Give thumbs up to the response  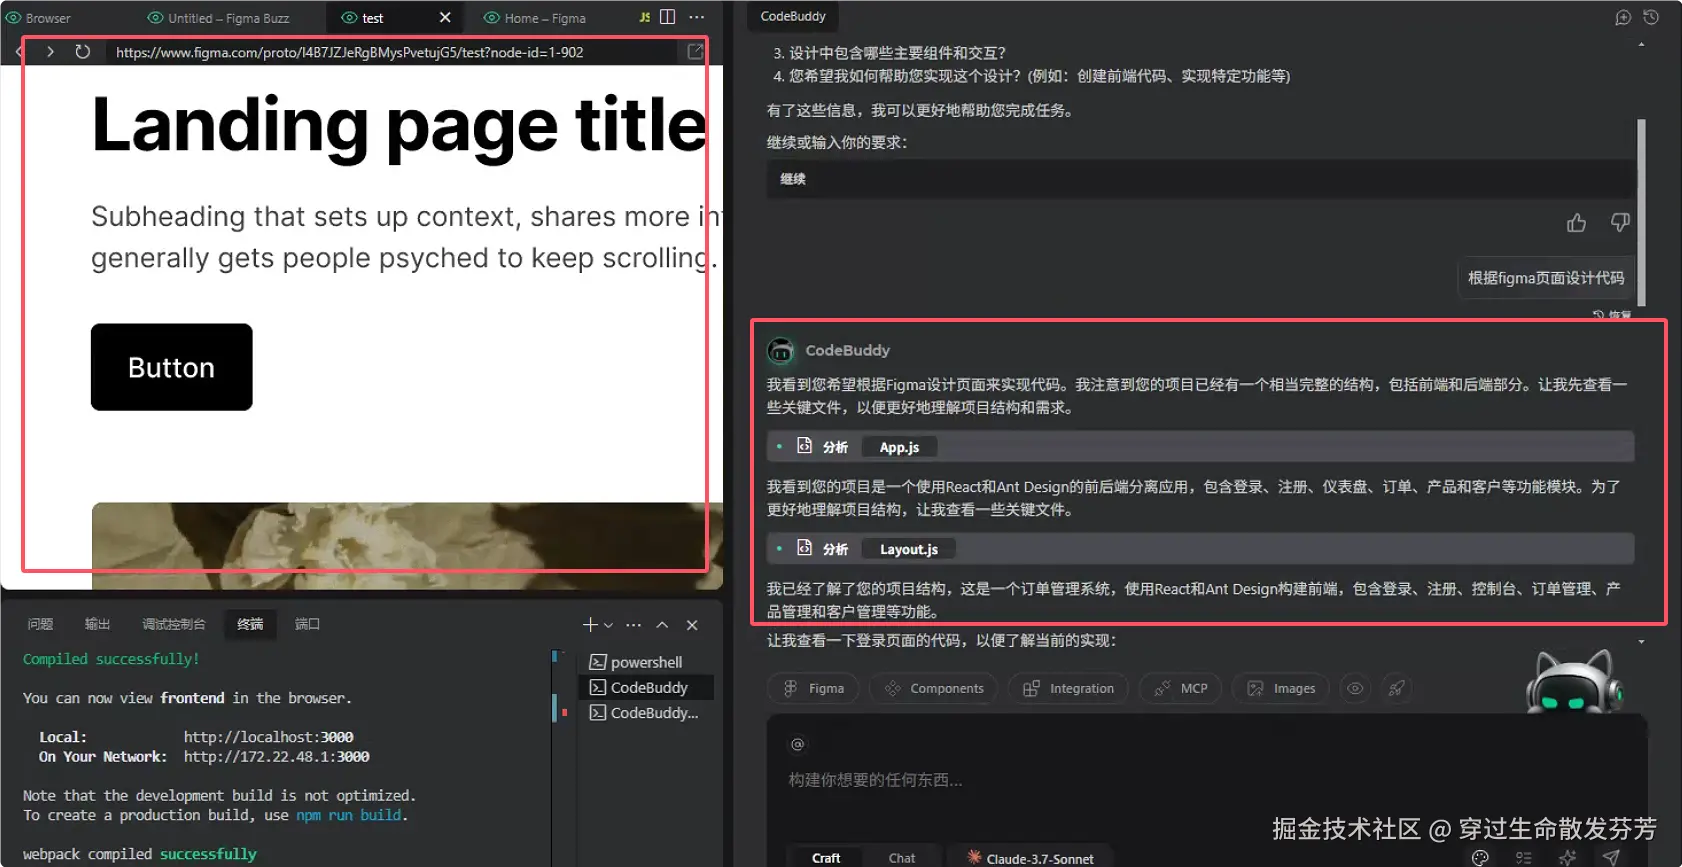(1577, 223)
